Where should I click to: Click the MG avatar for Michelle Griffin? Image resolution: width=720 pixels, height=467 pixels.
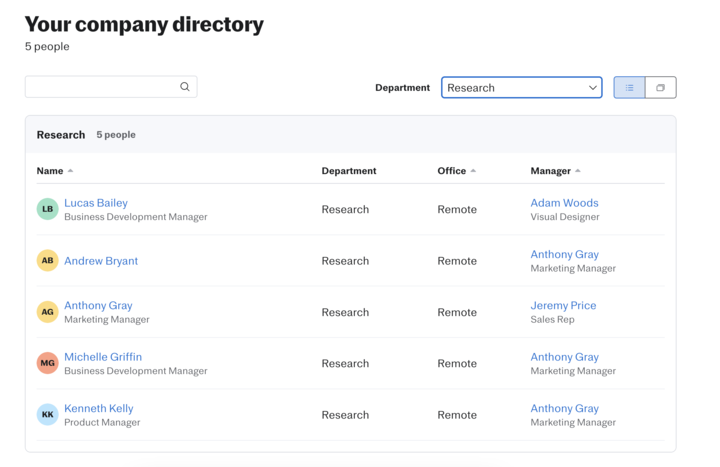click(47, 363)
